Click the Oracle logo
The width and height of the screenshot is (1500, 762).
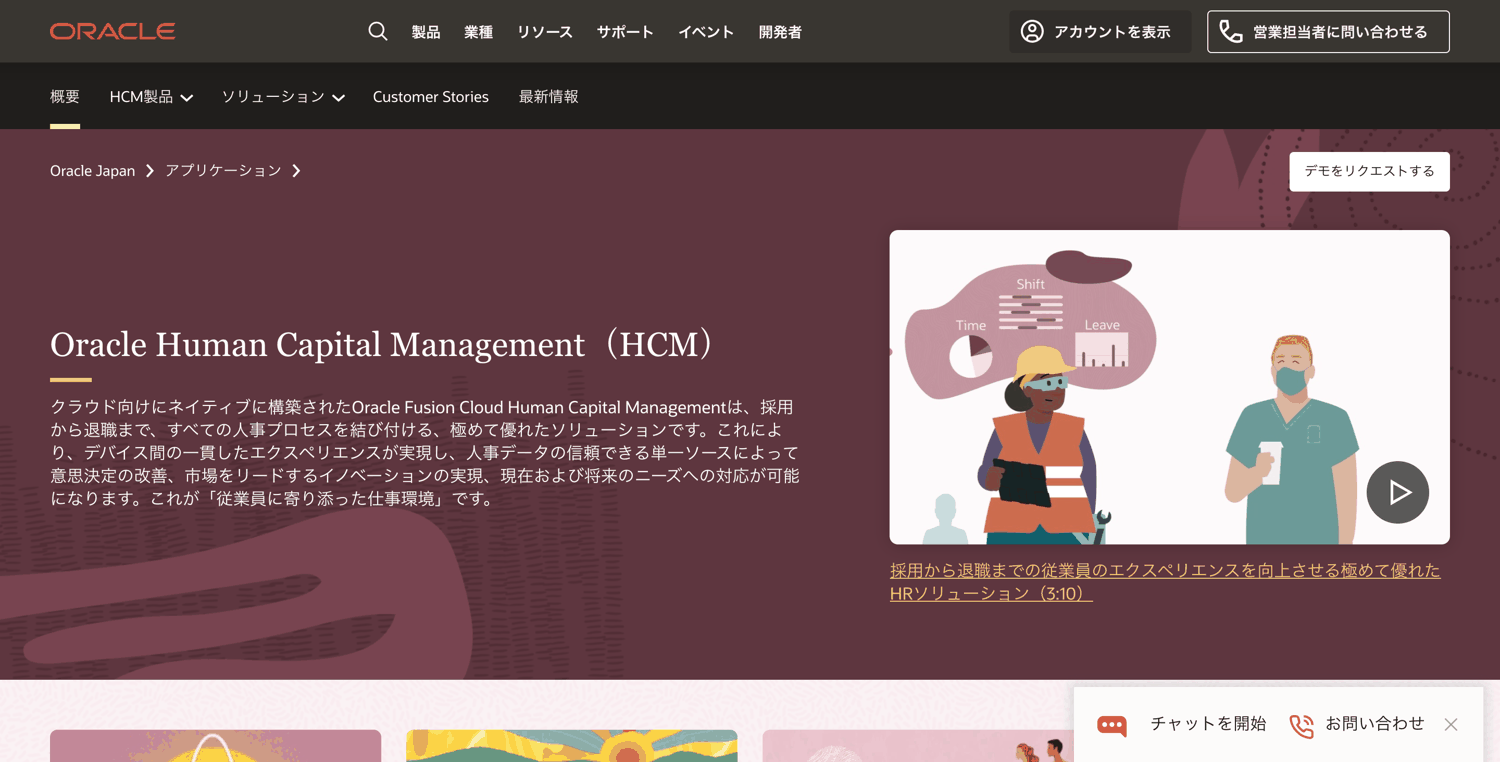[113, 31]
